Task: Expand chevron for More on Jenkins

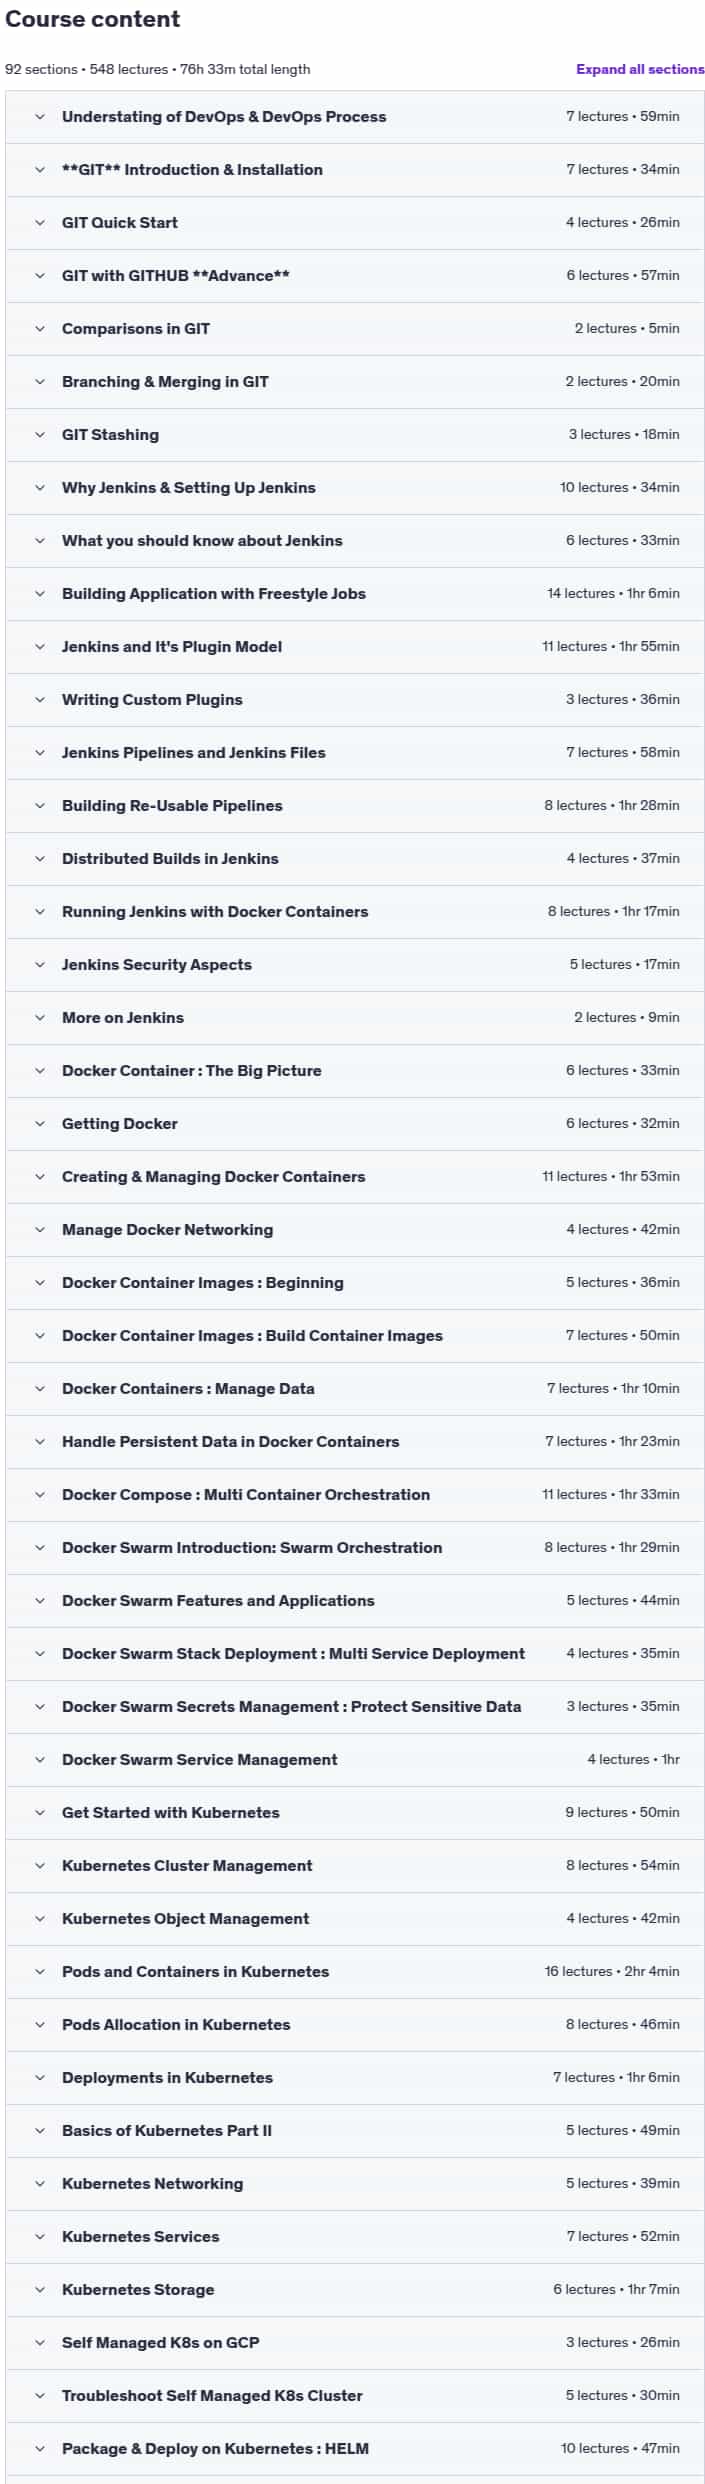Action: (40, 1018)
